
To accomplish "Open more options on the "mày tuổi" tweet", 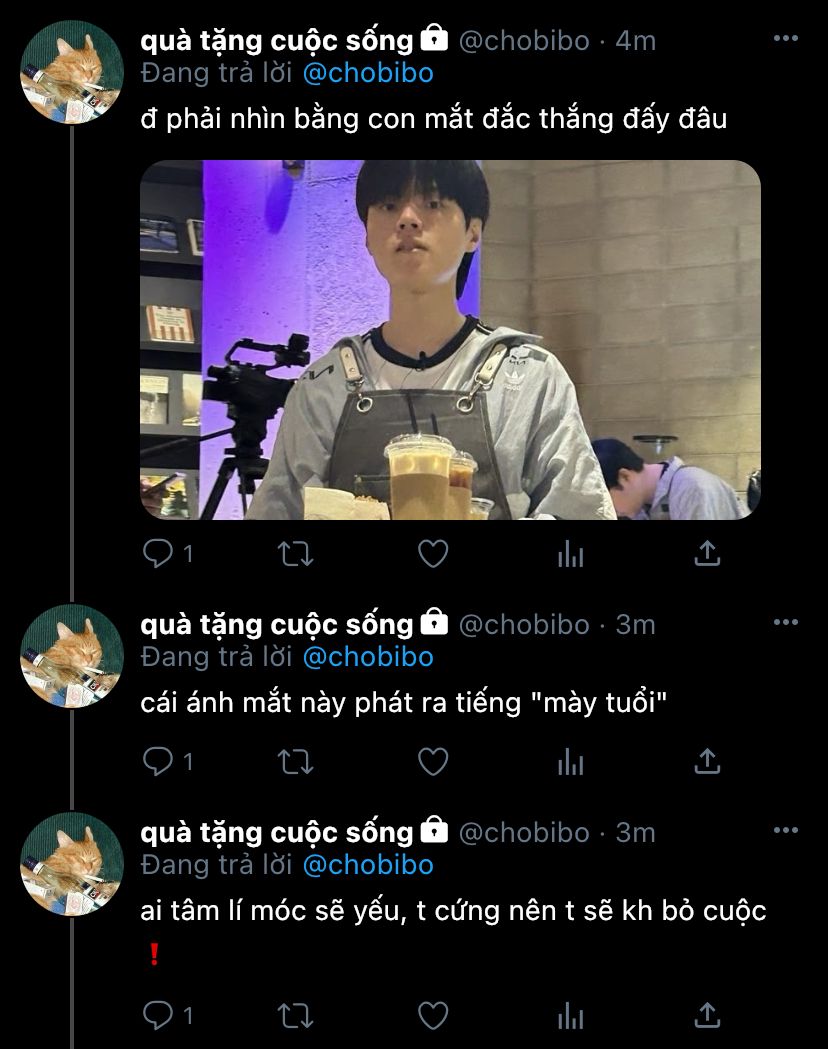I will [786, 623].
